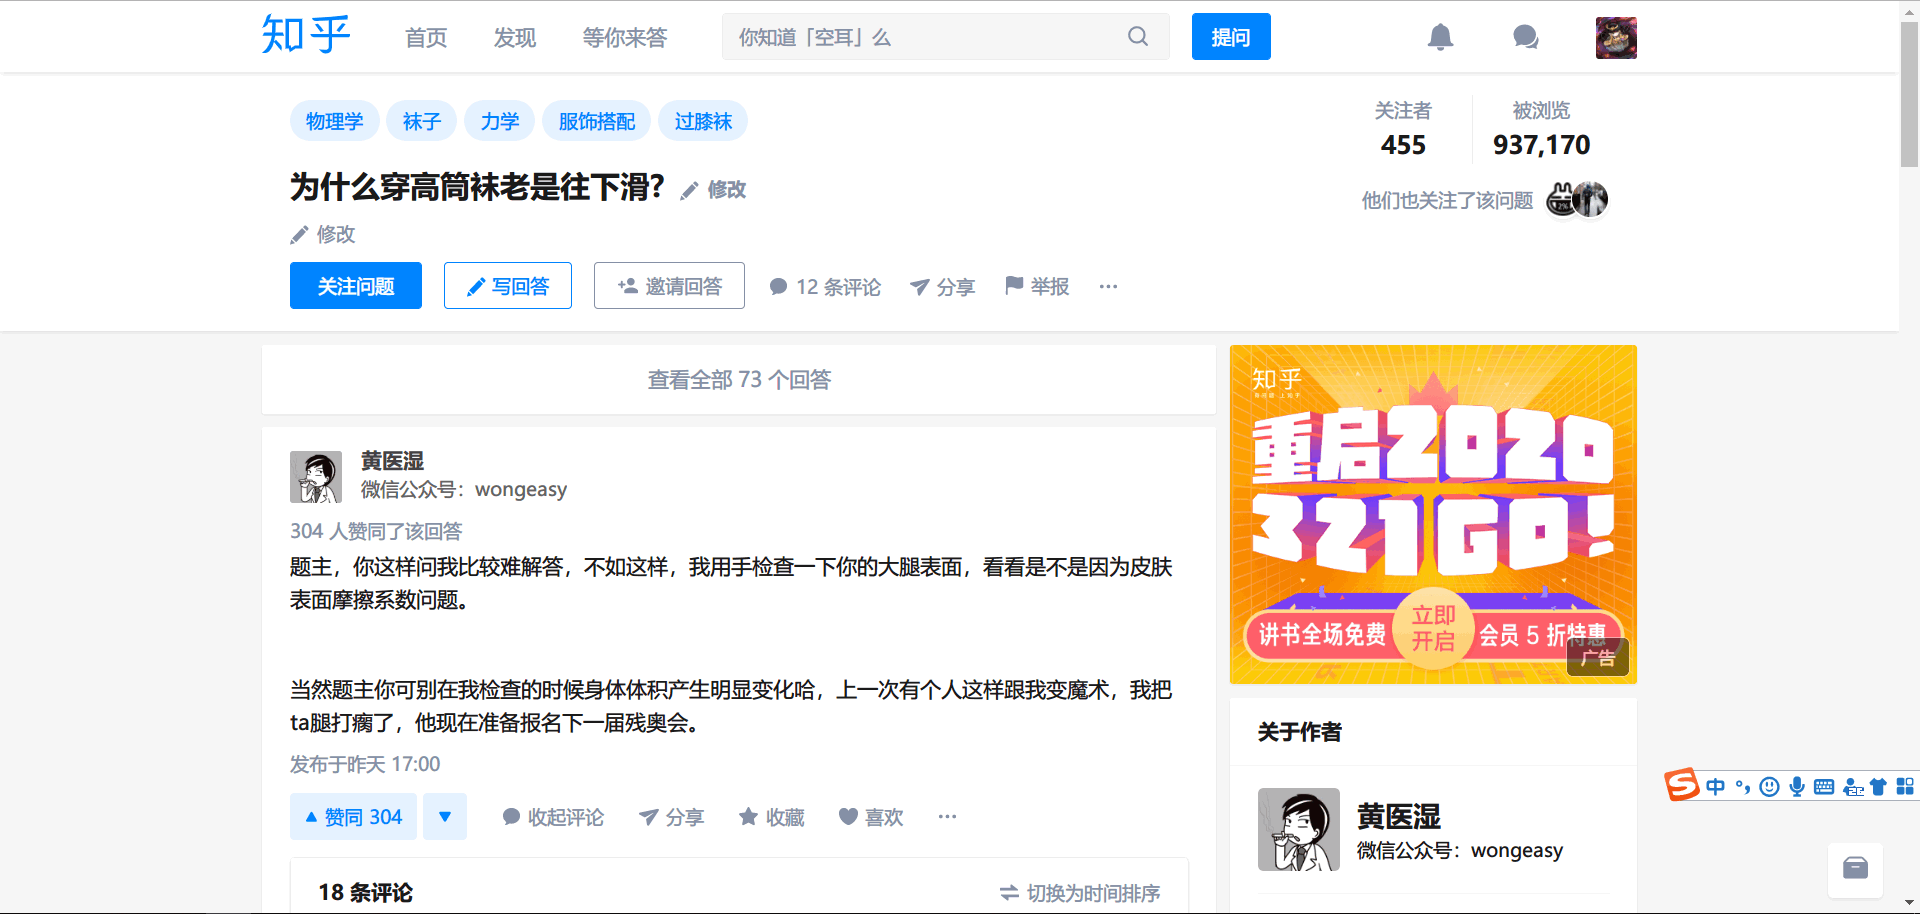This screenshot has height=914, width=1920.
Task: View all 73 answers link
Action: tap(739, 380)
